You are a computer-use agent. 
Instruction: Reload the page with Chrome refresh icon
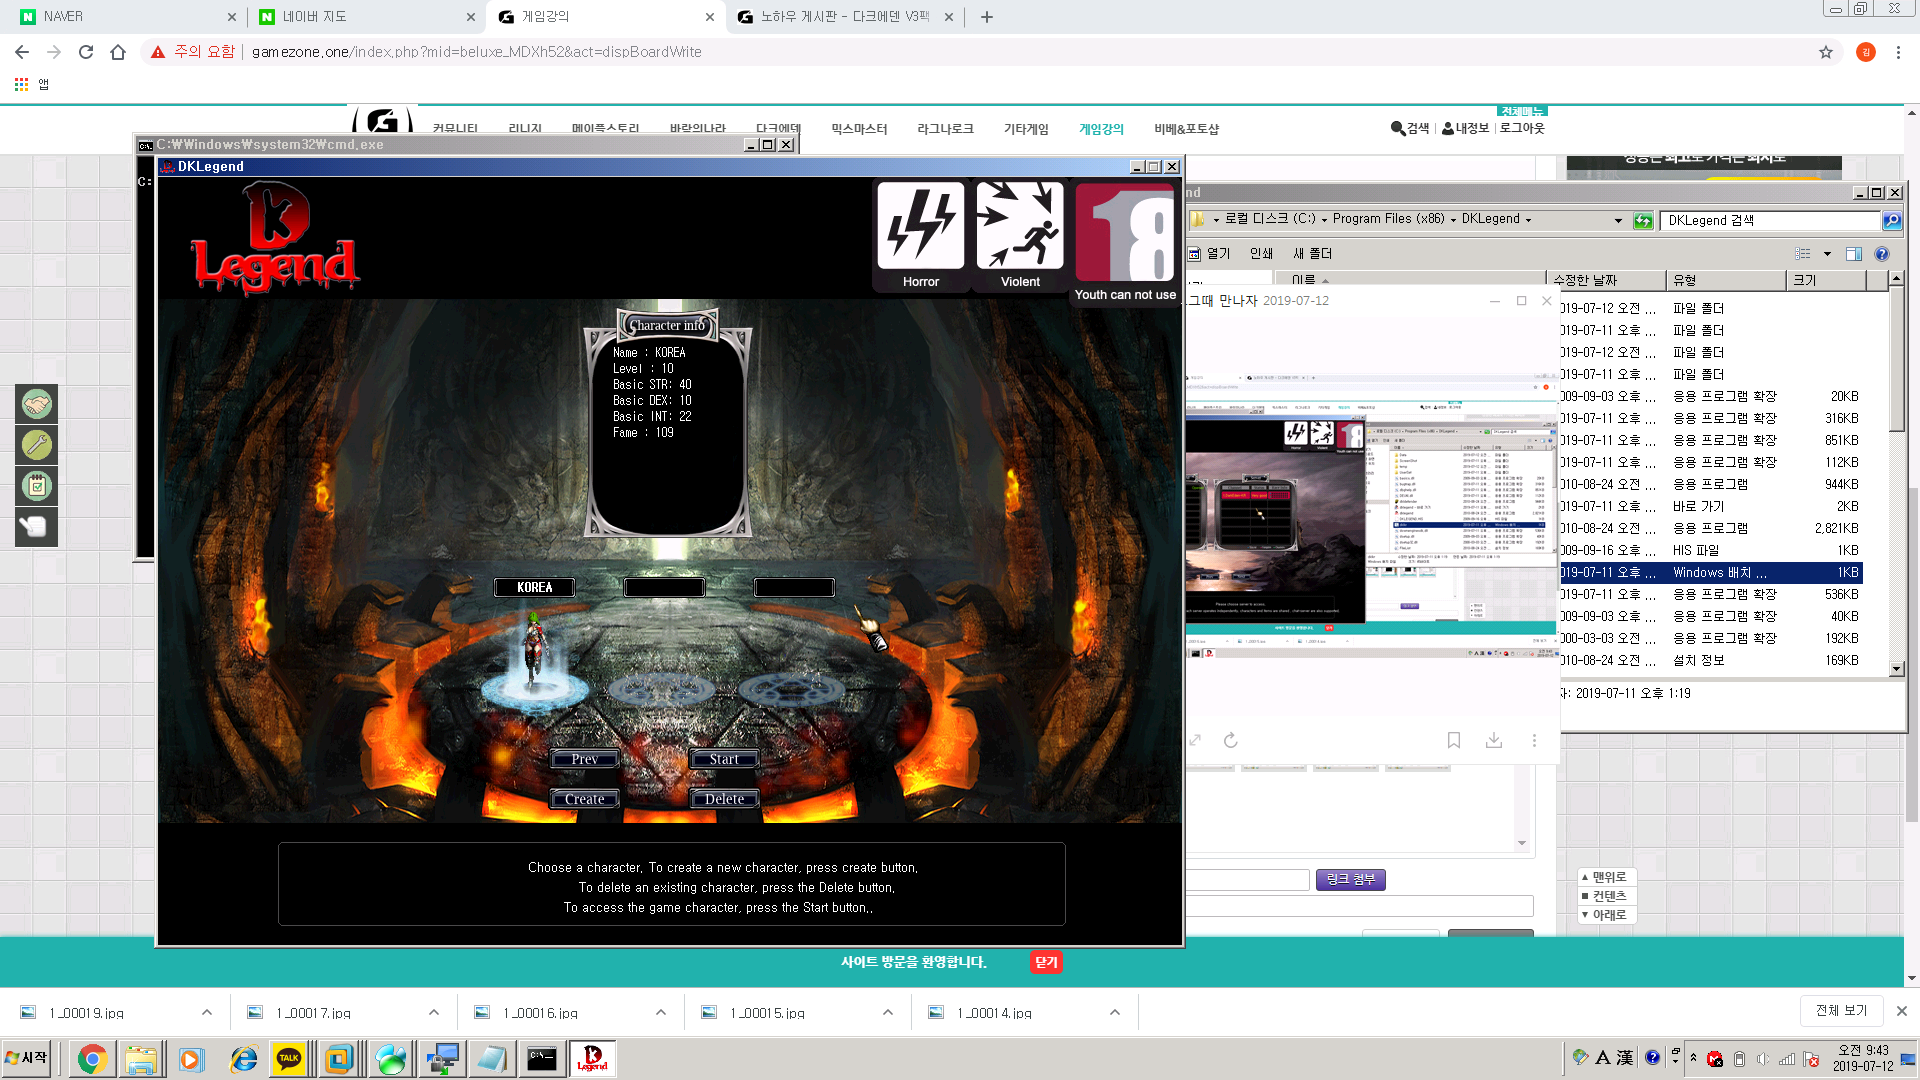[x=86, y=52]
